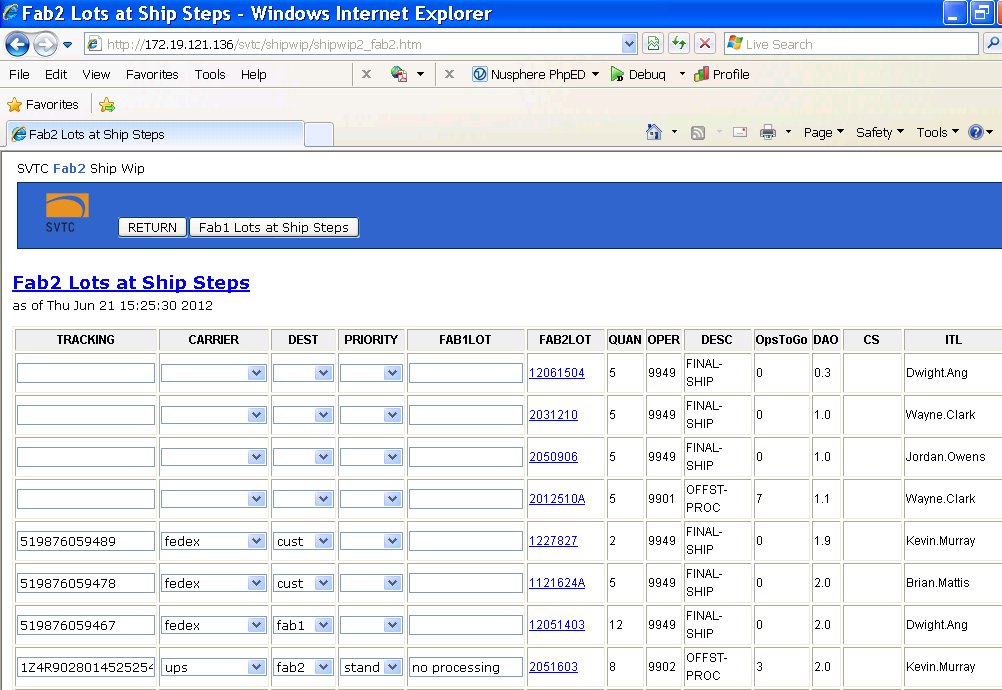Open the File menu

click(19, 74)
